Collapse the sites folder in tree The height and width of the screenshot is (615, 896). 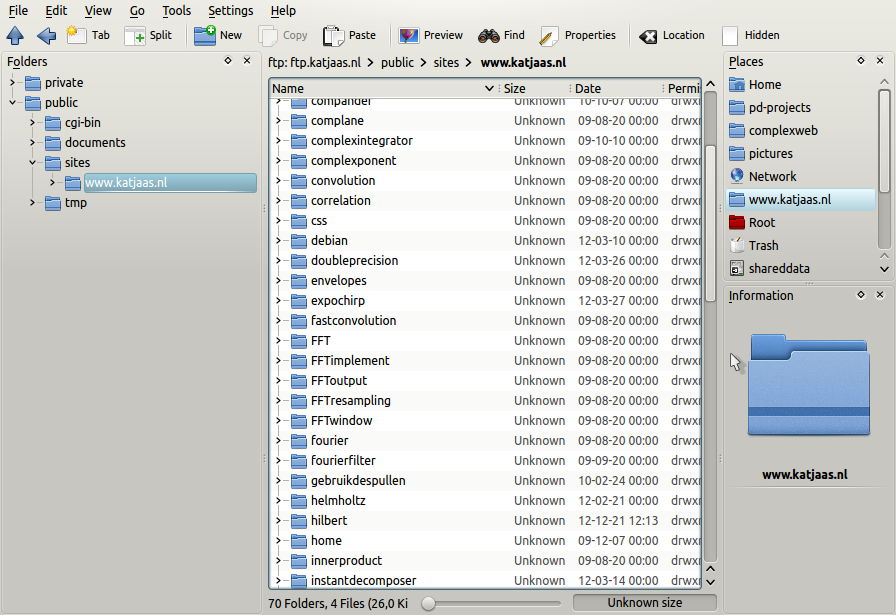33,163
